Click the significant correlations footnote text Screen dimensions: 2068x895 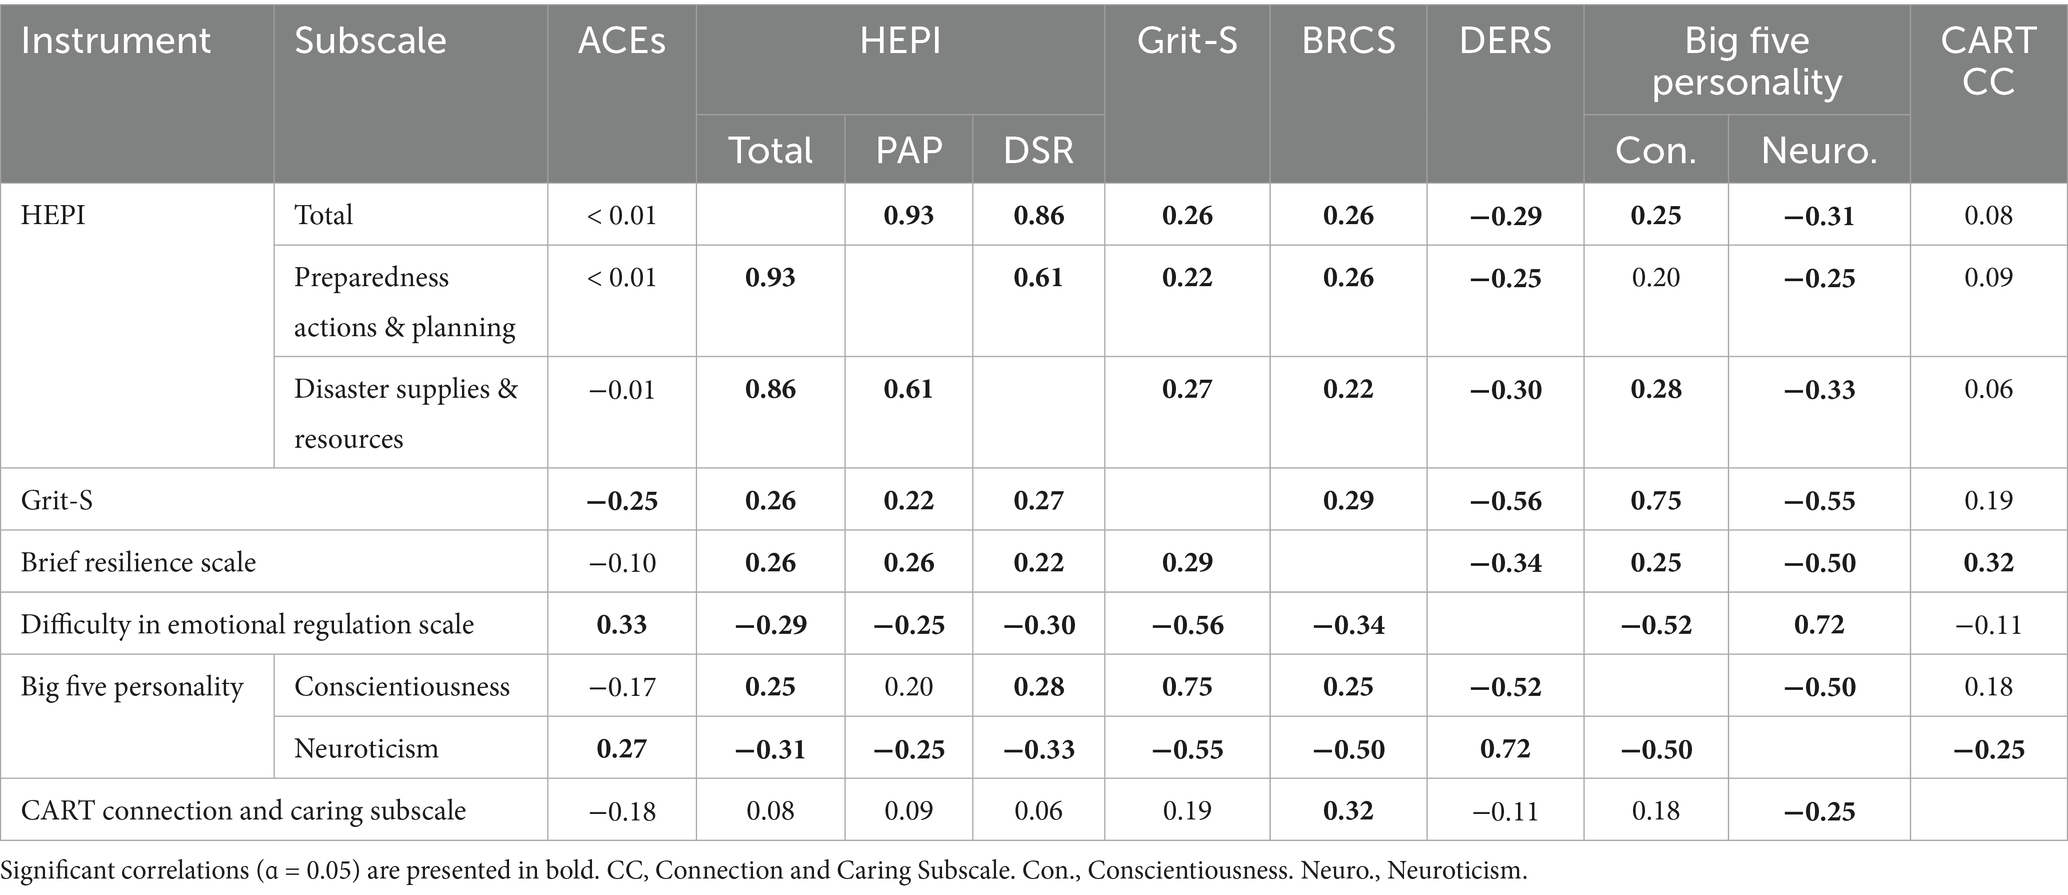764,871
